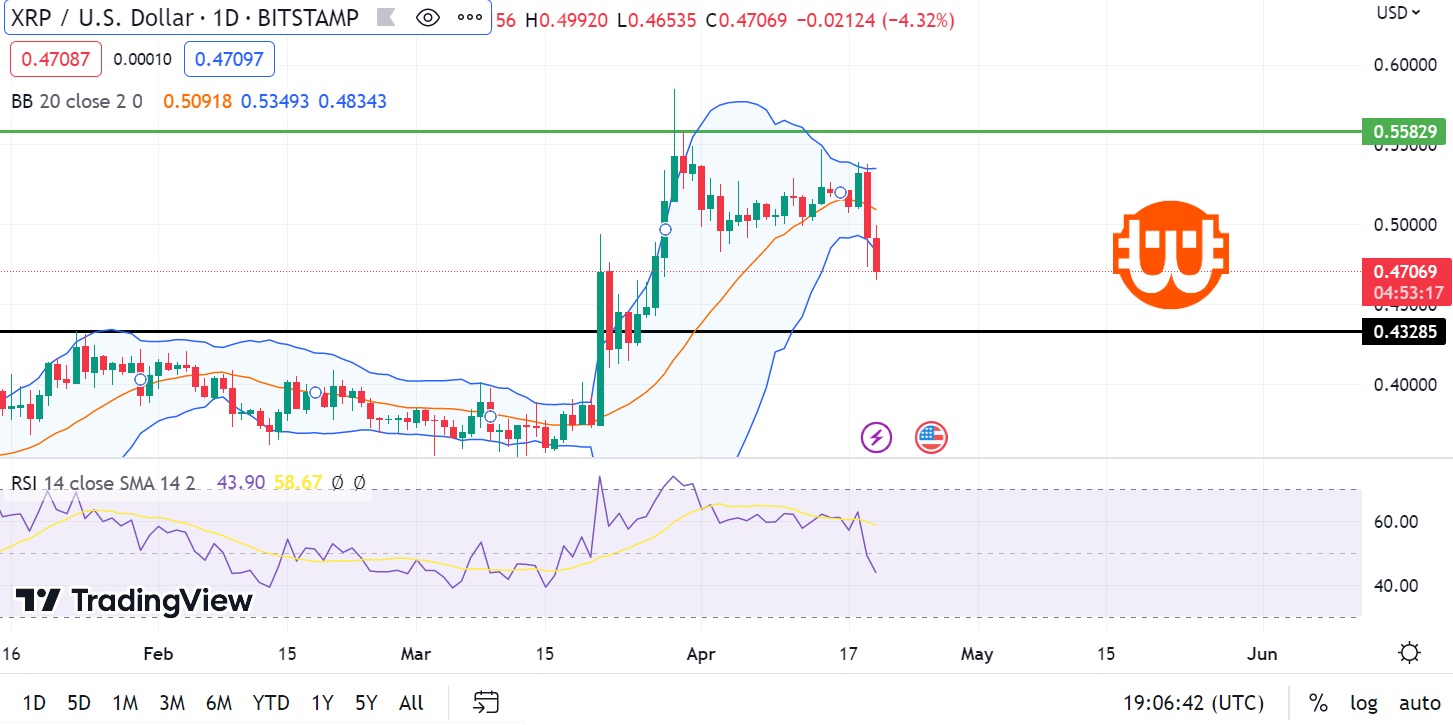
Task: Open the three-dot More menu beside symbol
Action: pyautogui.click(x=469, y=18)
